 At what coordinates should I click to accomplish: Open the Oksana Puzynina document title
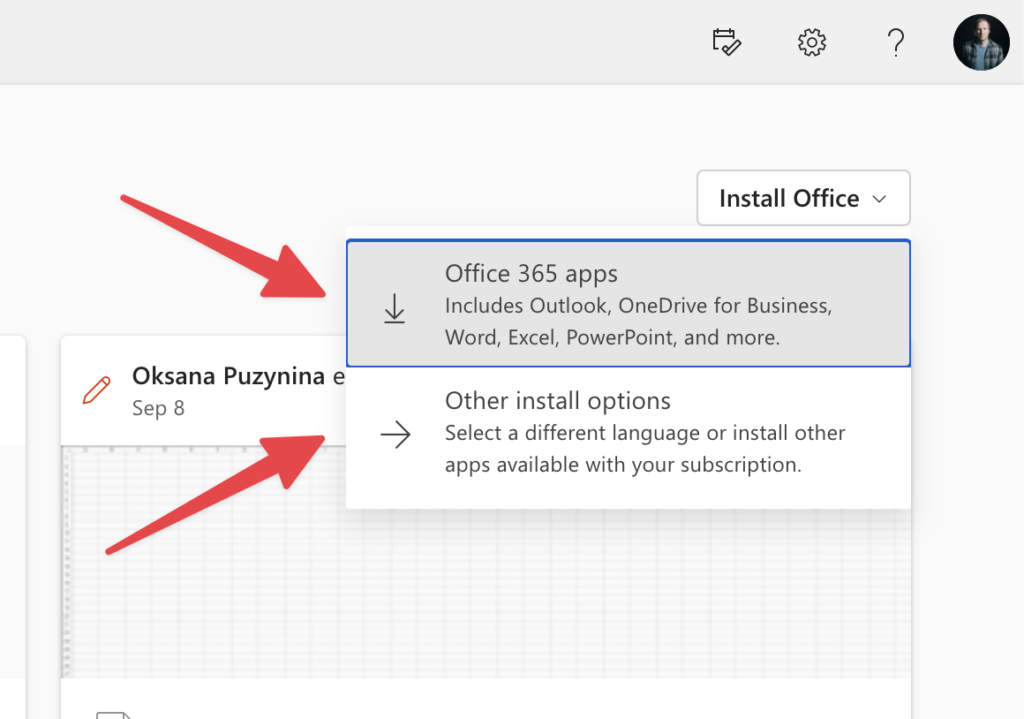tap(238, 376)
